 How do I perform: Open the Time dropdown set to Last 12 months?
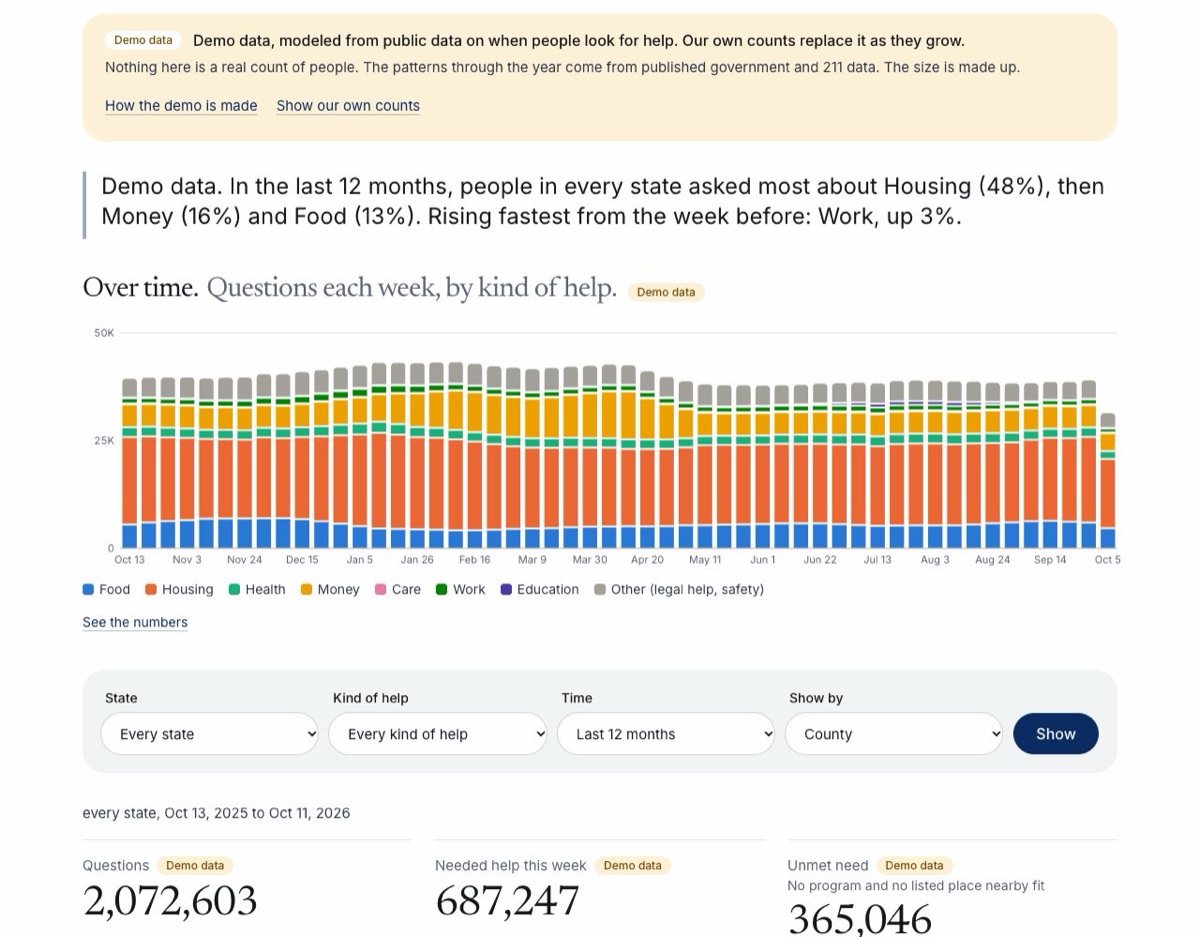[666, 734]
